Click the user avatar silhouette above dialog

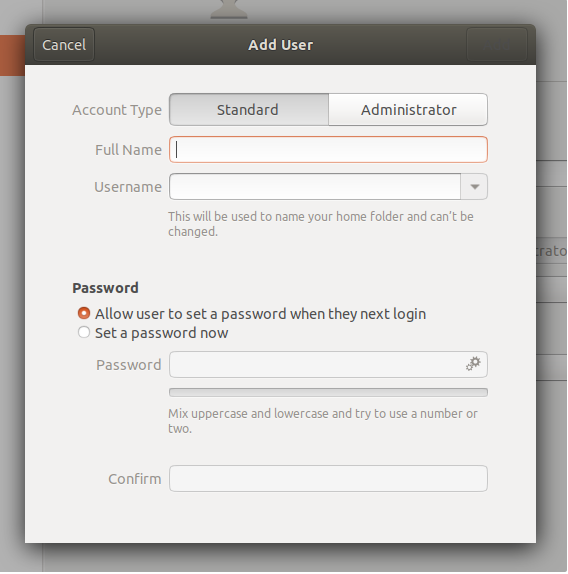pos(229,9)
